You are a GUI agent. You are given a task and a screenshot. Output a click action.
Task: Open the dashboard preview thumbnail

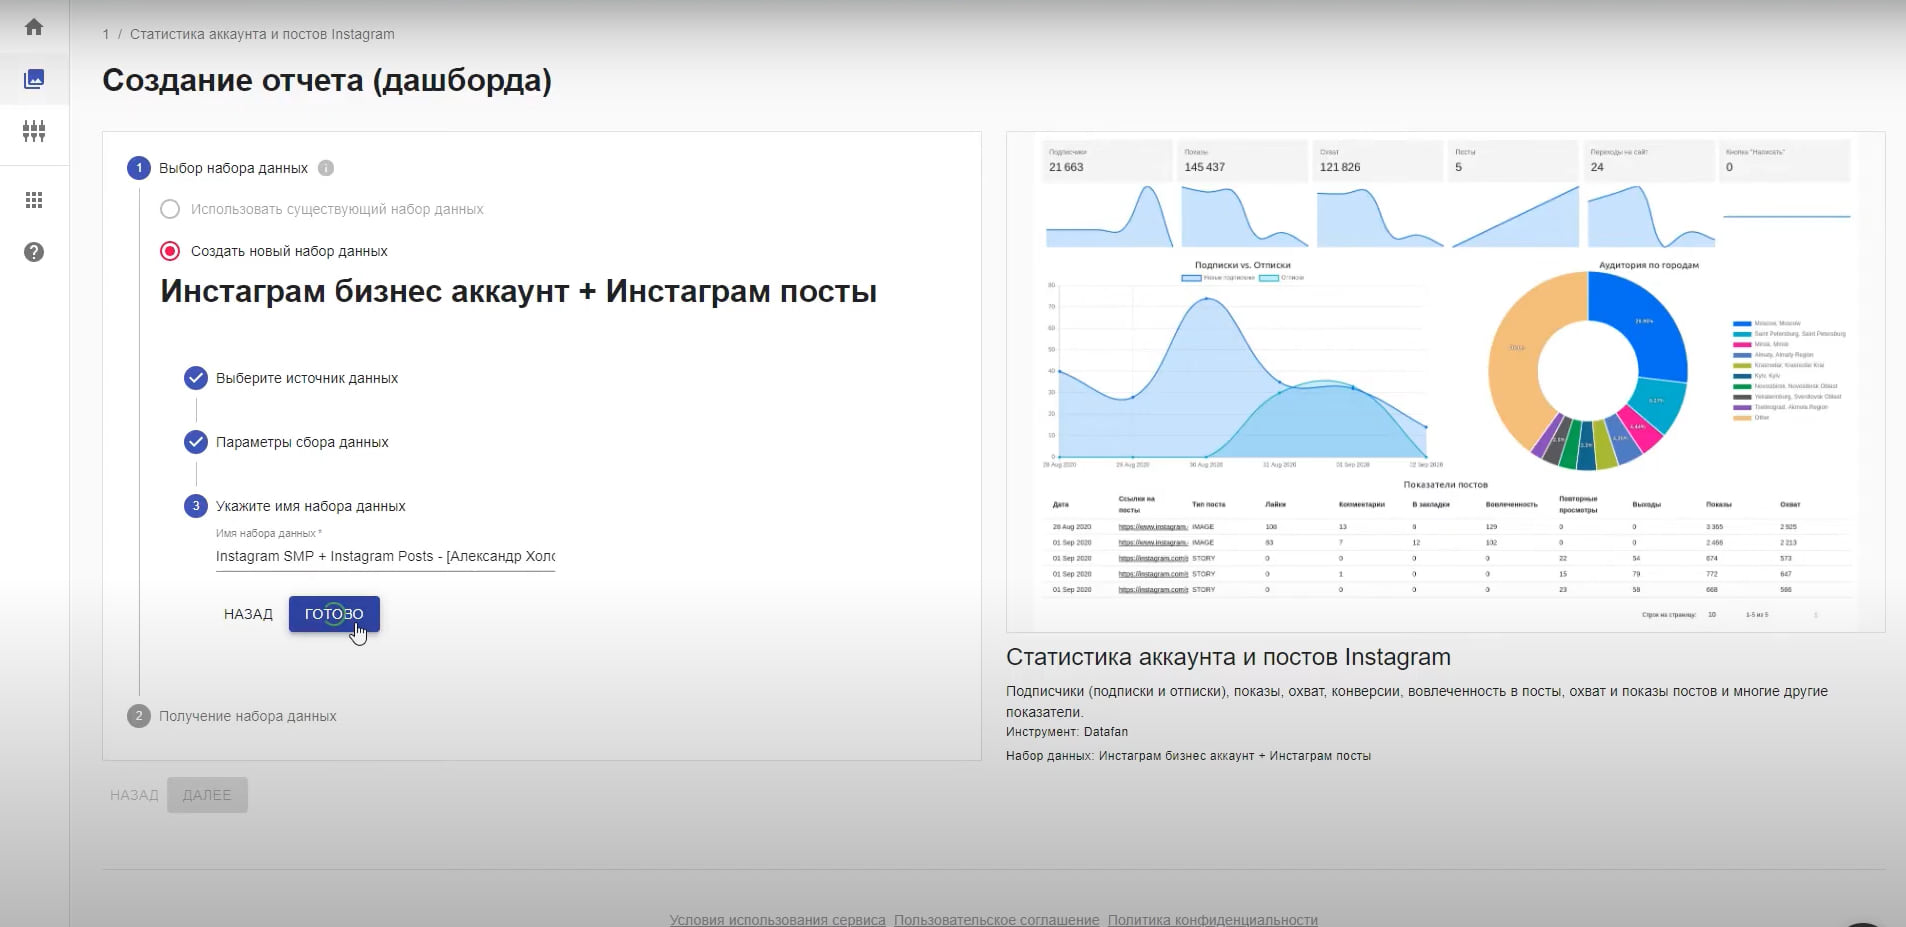[x=1445, y=382]
